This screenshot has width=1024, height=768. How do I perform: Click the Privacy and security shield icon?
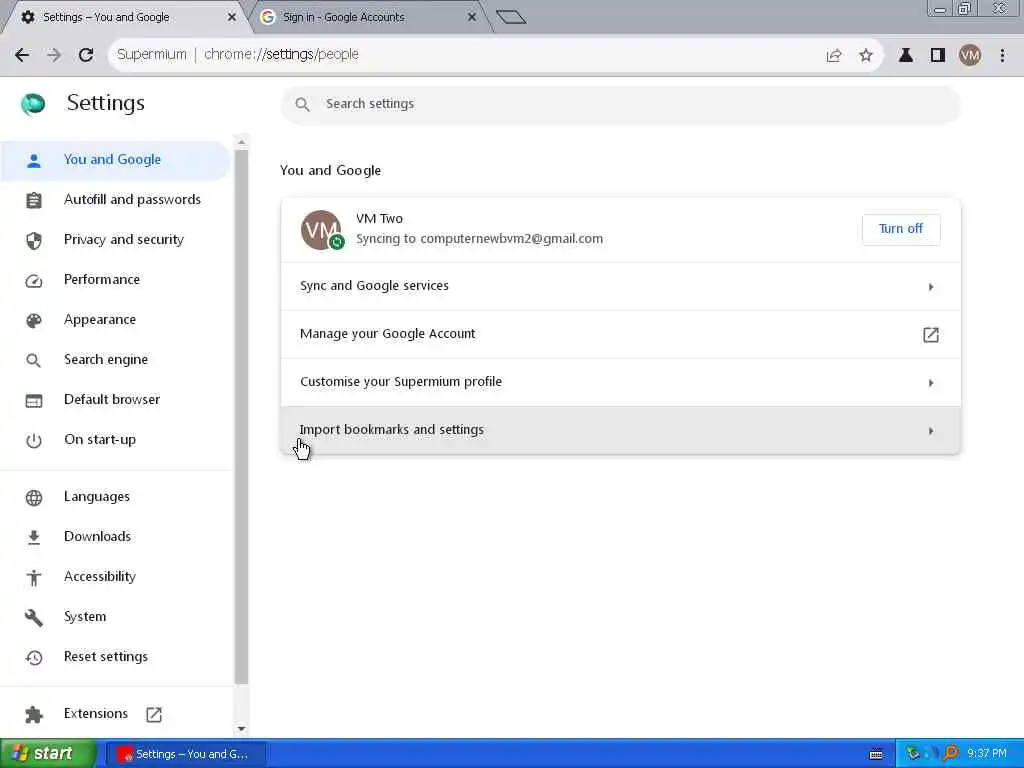tap(33, 240)
